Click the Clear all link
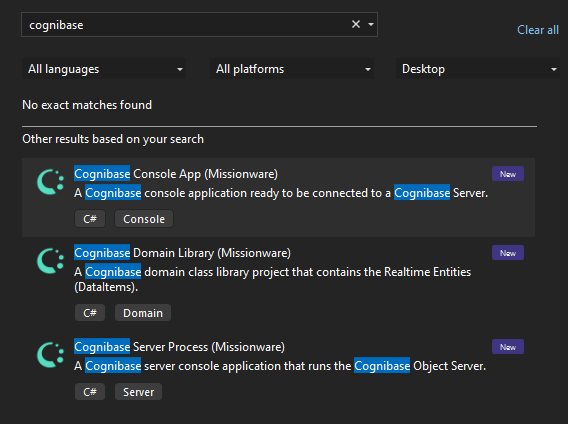The width and height of the screenshot is (568, 424). click(538, 30)
